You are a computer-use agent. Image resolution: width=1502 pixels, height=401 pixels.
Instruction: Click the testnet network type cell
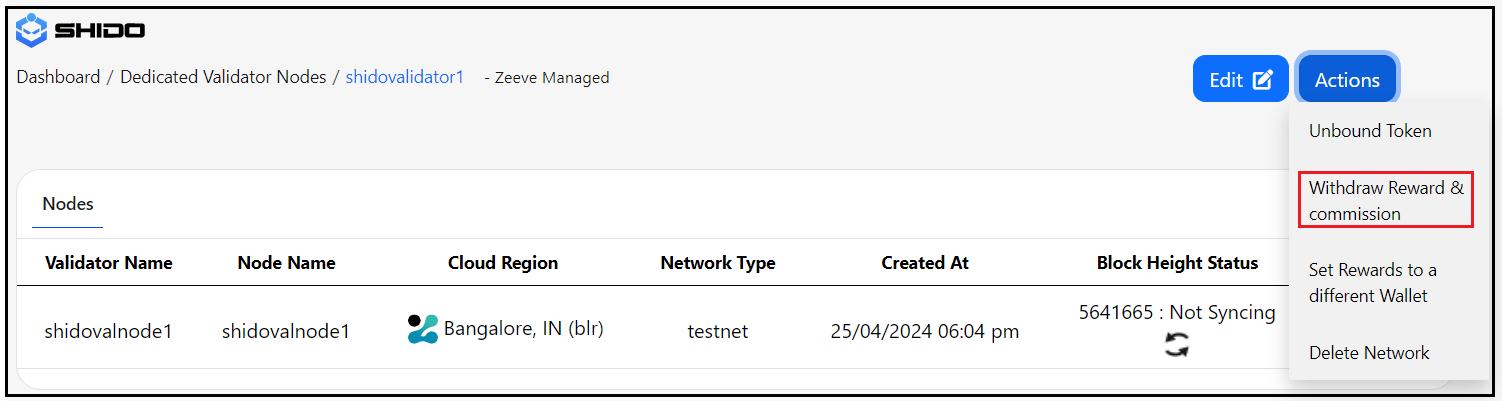point(717,331)
